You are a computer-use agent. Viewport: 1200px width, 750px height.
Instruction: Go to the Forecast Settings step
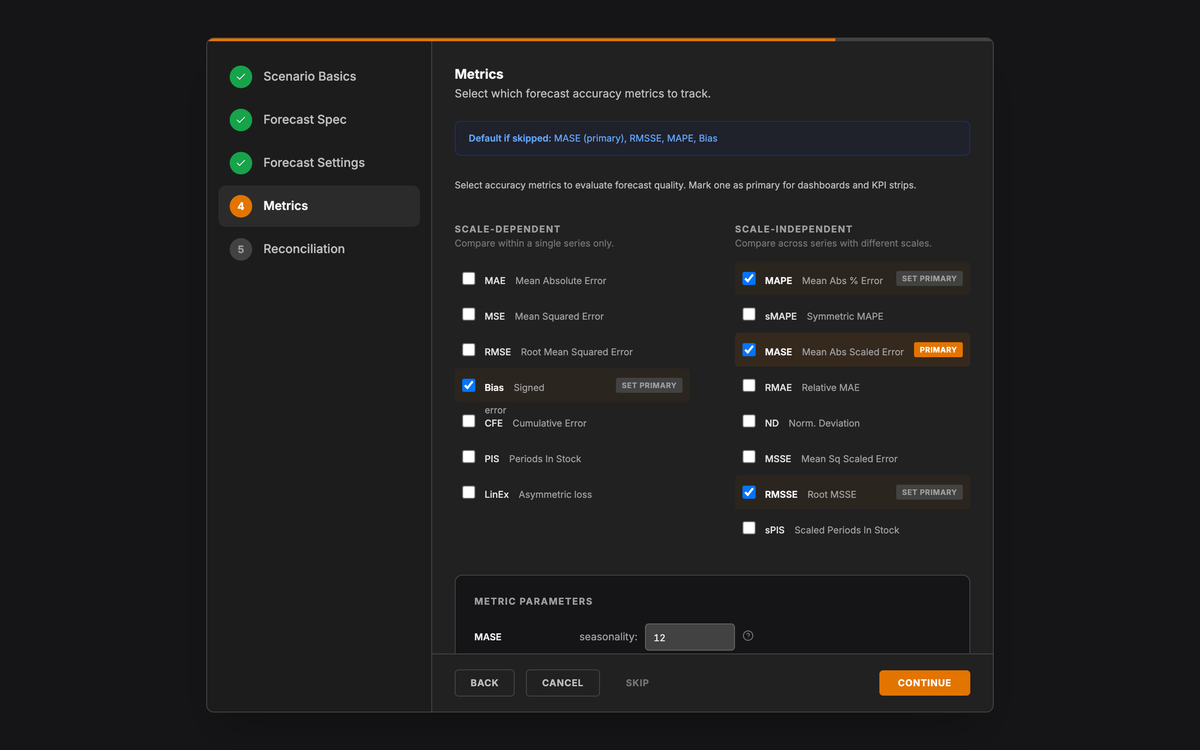(x=319, y=163)
